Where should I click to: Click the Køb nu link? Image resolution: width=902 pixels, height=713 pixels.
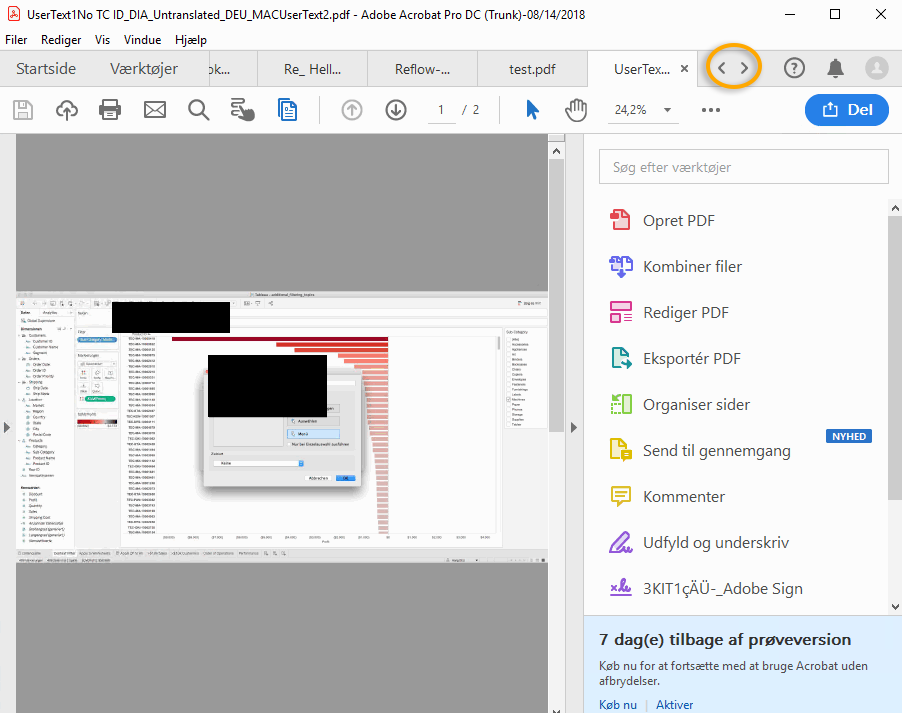(x=617, y=704)
